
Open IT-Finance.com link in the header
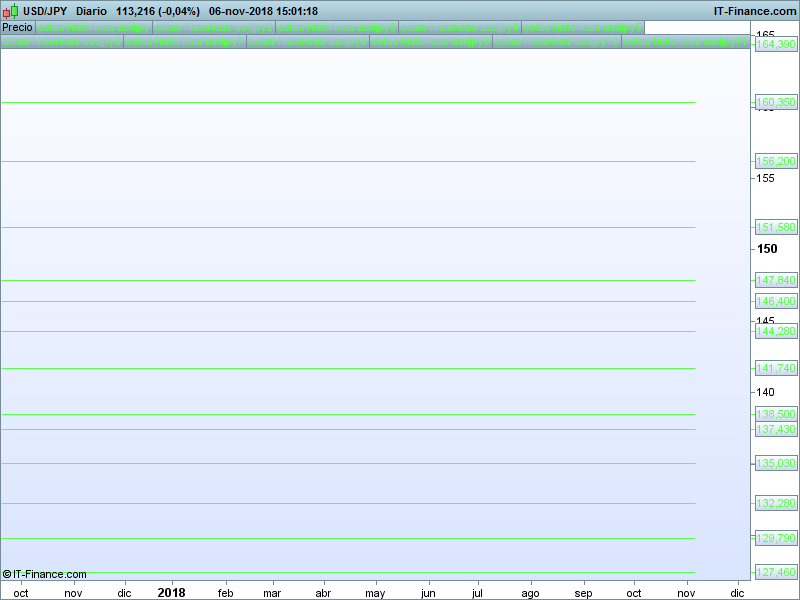(x=754, y=11)
